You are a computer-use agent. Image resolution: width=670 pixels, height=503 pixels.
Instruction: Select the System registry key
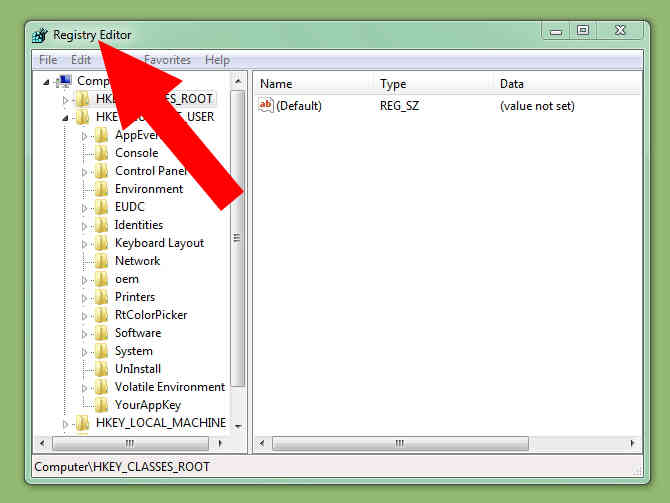133,351
